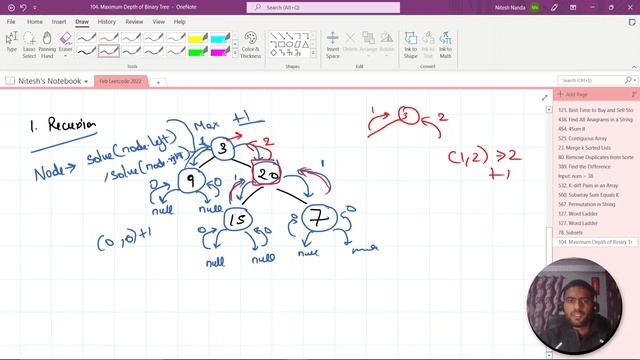Choose the triangle shape
The width and height of the screenshot is (640, 360).
(305, 44)
